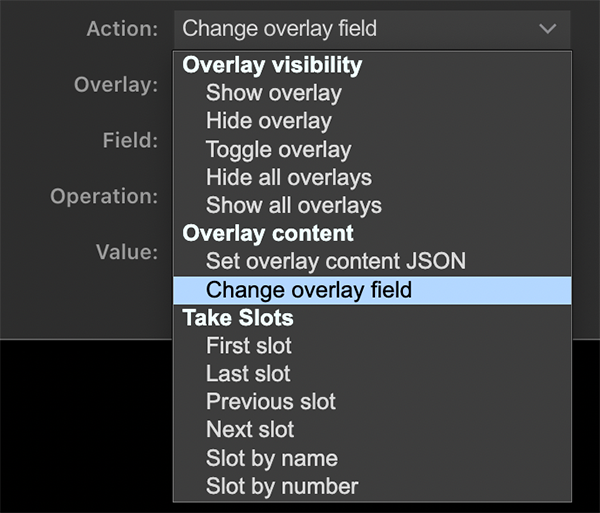Click the Overlay visibility group header

click(x=272, y=65)
